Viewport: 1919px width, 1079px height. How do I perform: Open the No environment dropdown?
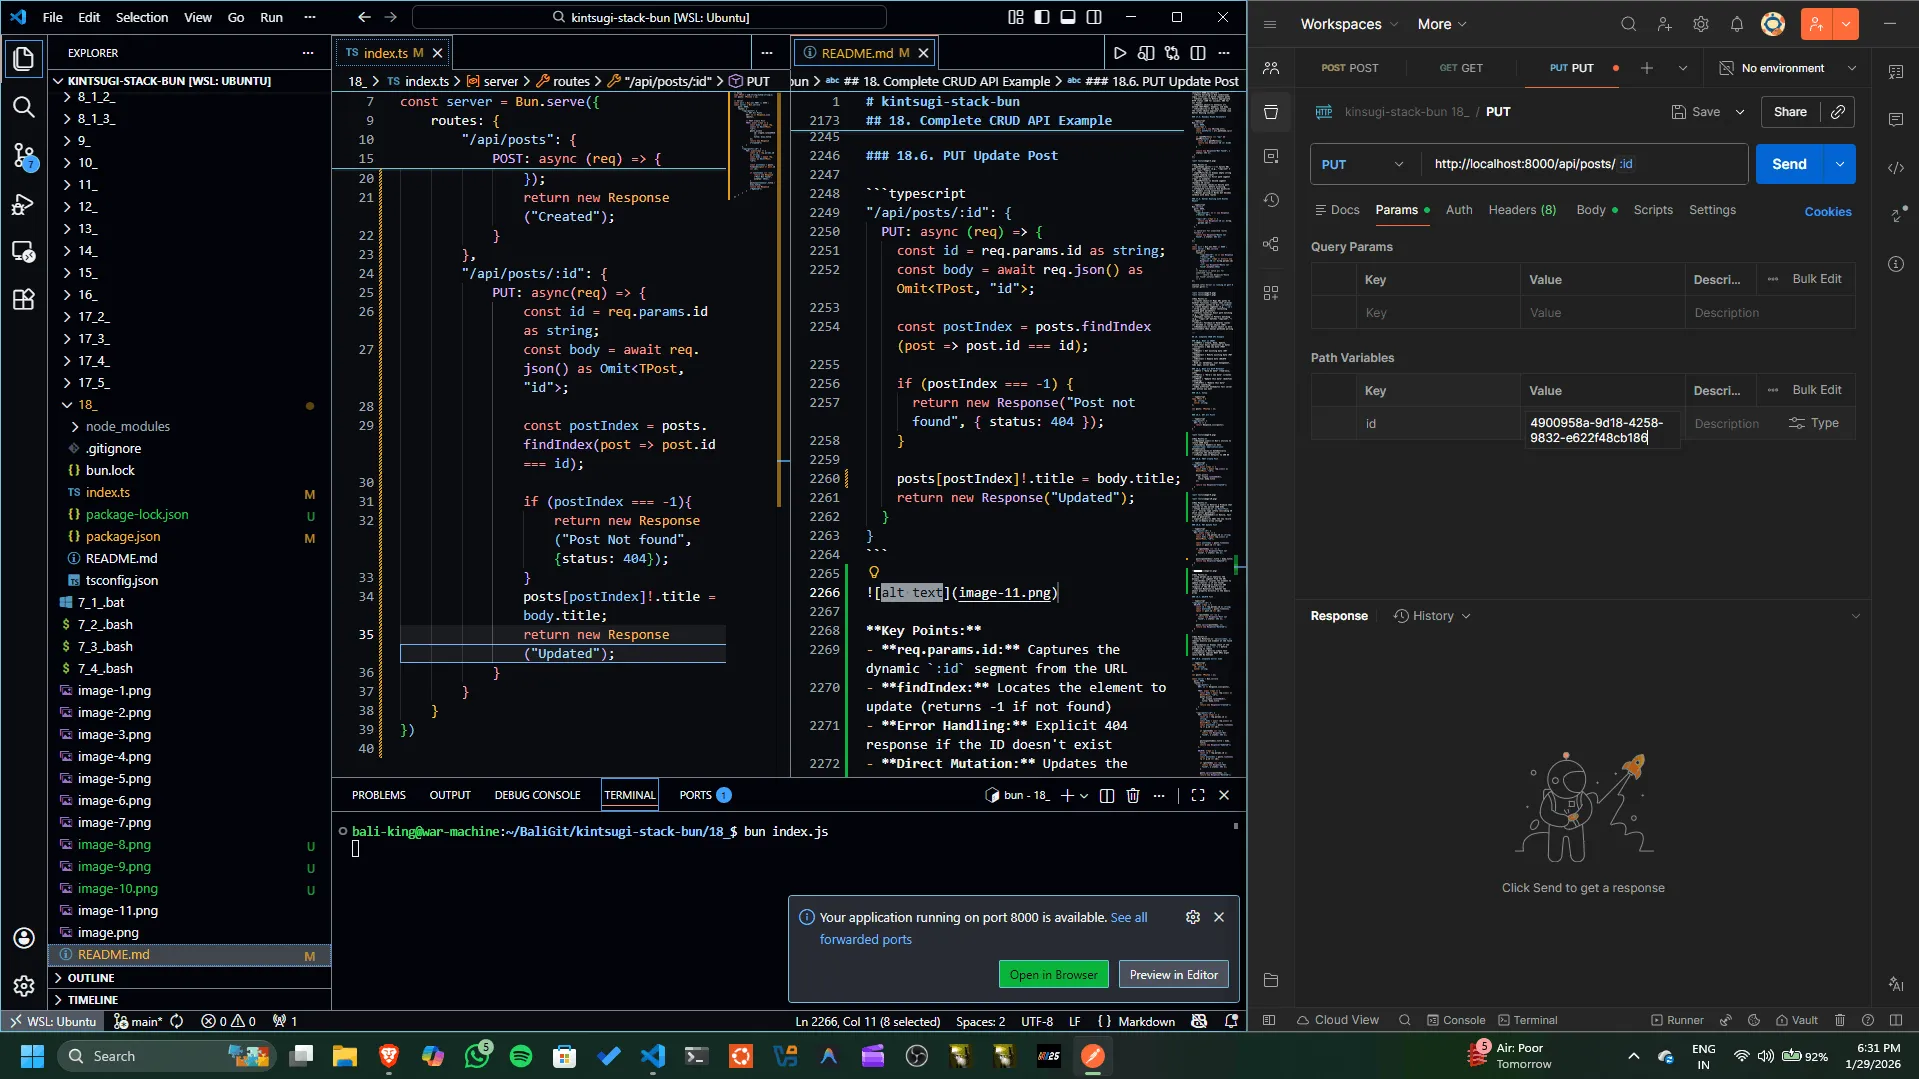click(1788, 68)
